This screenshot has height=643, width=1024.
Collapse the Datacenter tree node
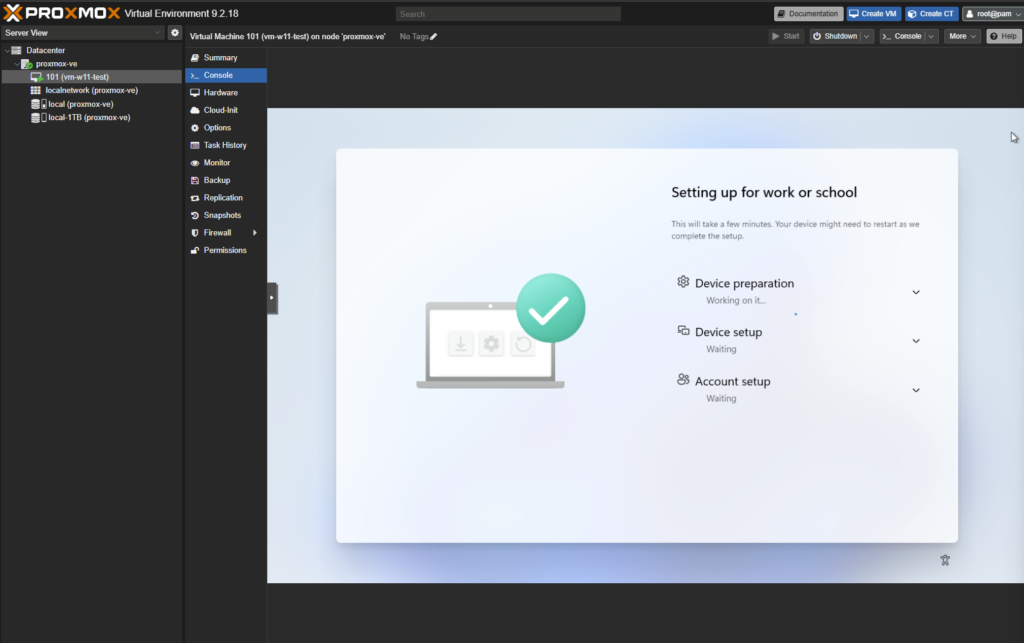[x=7, y=50]
